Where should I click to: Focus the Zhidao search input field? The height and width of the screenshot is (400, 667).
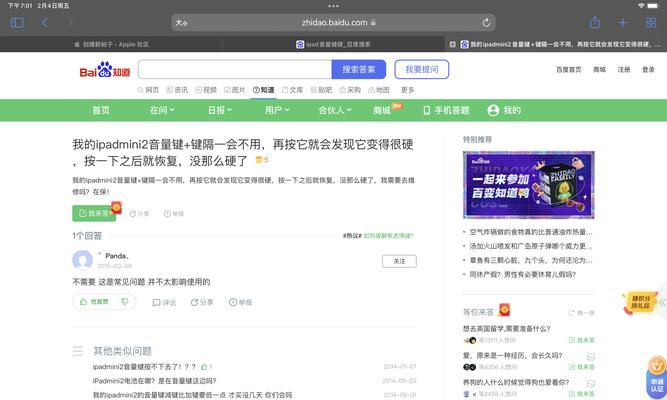[235, 69]
